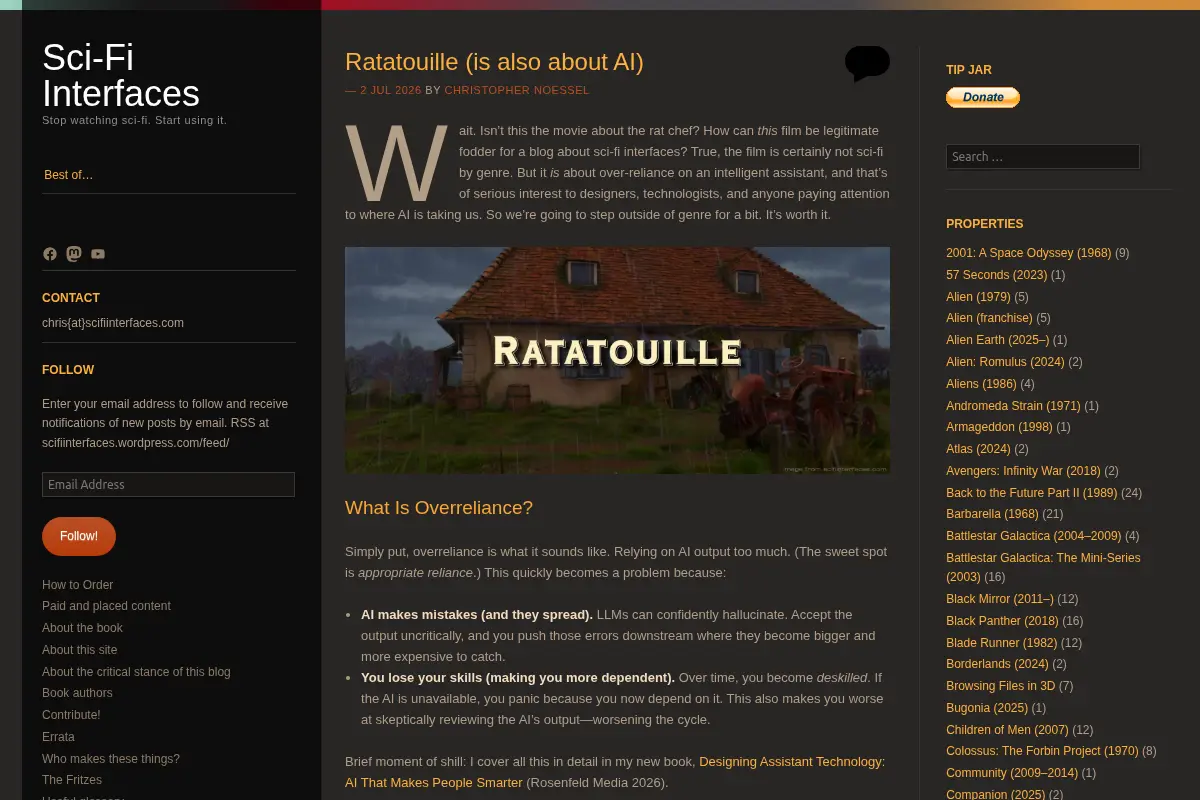Click author link Christopher Noessel
Image resolution: width=1200 pixels, height=800 pixels.
tap(517, 90)
